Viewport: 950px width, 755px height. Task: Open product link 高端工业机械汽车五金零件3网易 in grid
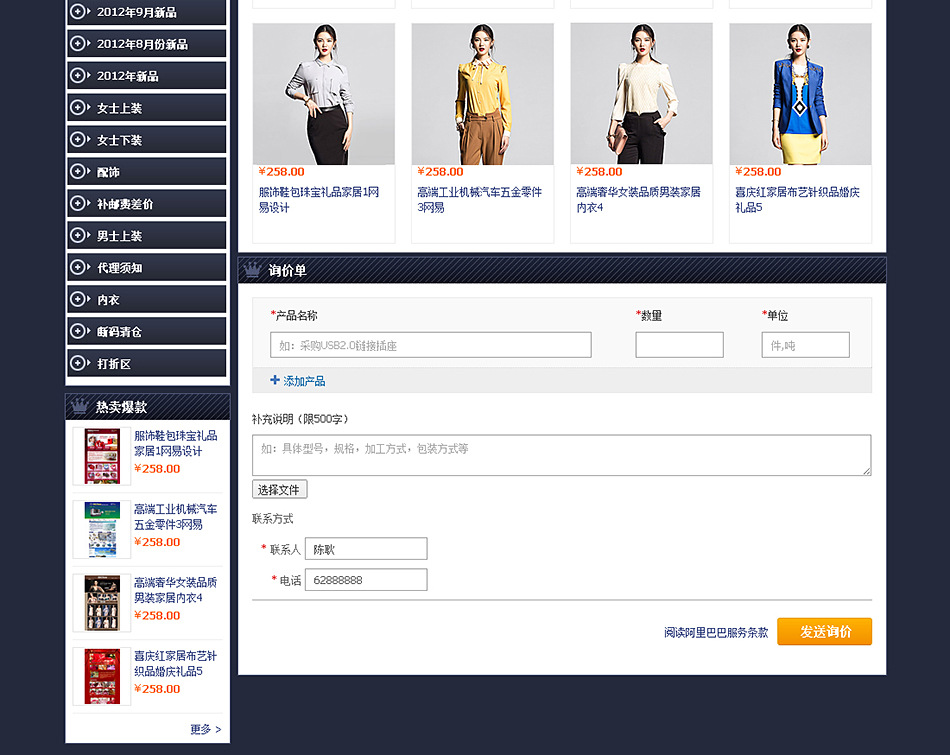[479, 199]
